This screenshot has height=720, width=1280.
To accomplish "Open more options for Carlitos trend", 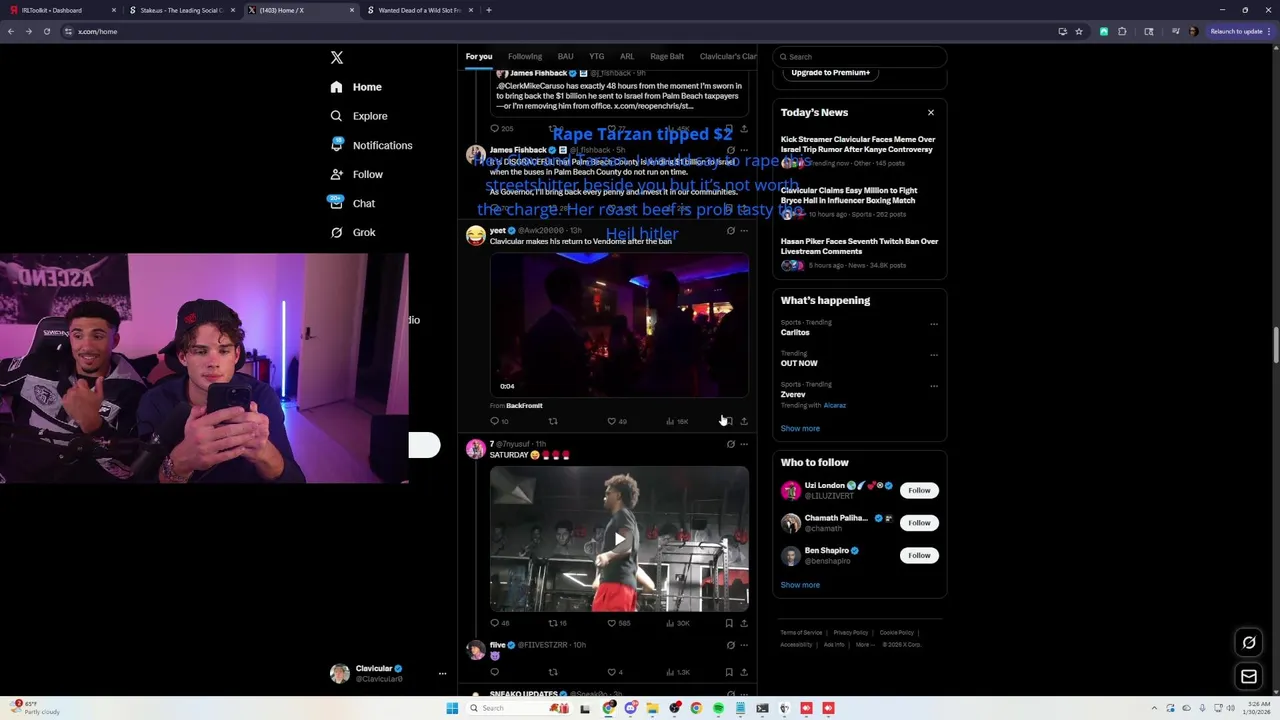I will coord(934,324).
